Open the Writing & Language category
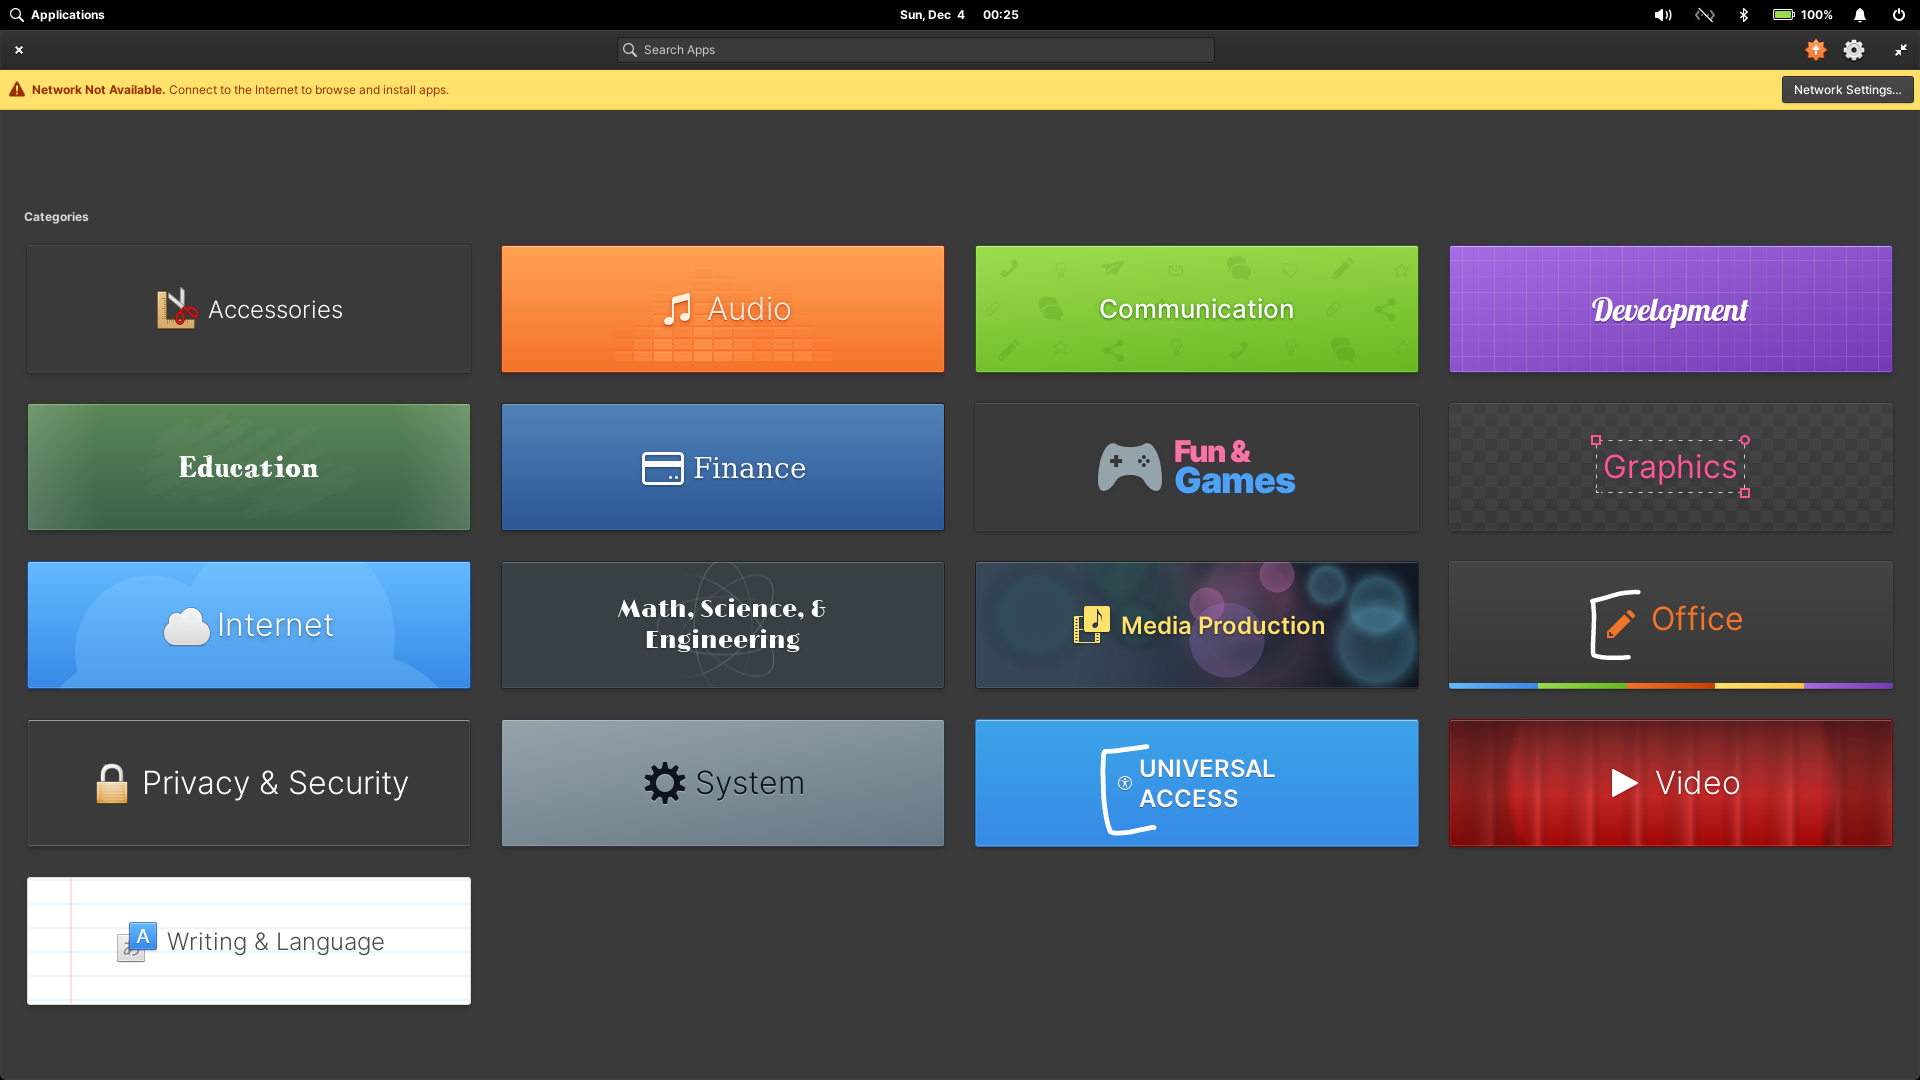Screen dimensions: 1920x1080 248,941
